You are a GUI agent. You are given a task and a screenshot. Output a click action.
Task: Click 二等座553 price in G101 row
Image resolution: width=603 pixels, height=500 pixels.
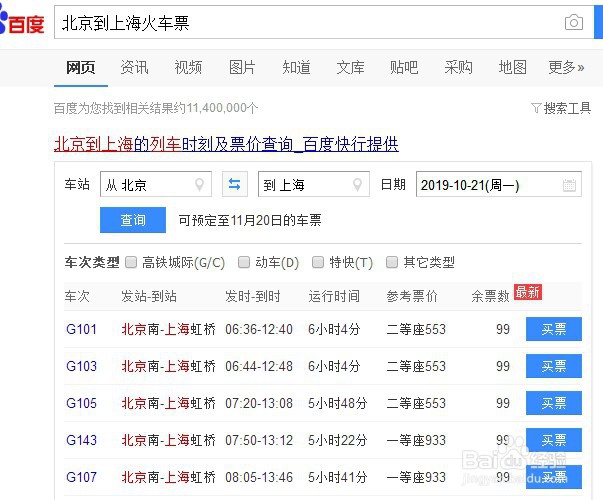coord(416,330)
